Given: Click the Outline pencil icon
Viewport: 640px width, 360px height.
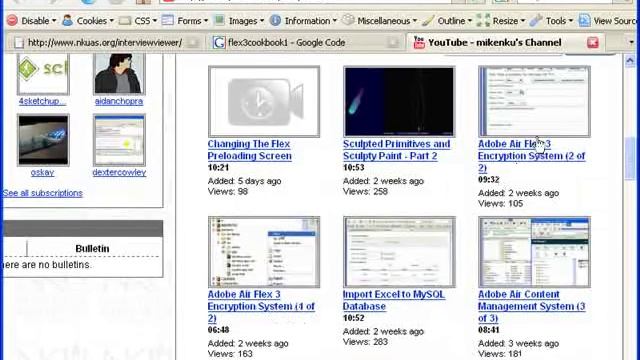Looking at the screenshot, I should 428,20.
